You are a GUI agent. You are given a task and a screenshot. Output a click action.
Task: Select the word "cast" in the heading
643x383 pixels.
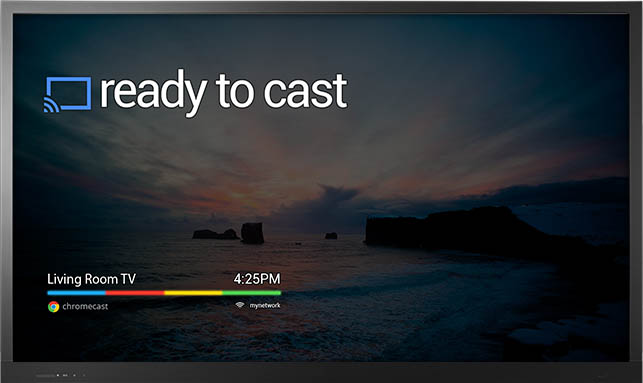click(x=306, y=91)
